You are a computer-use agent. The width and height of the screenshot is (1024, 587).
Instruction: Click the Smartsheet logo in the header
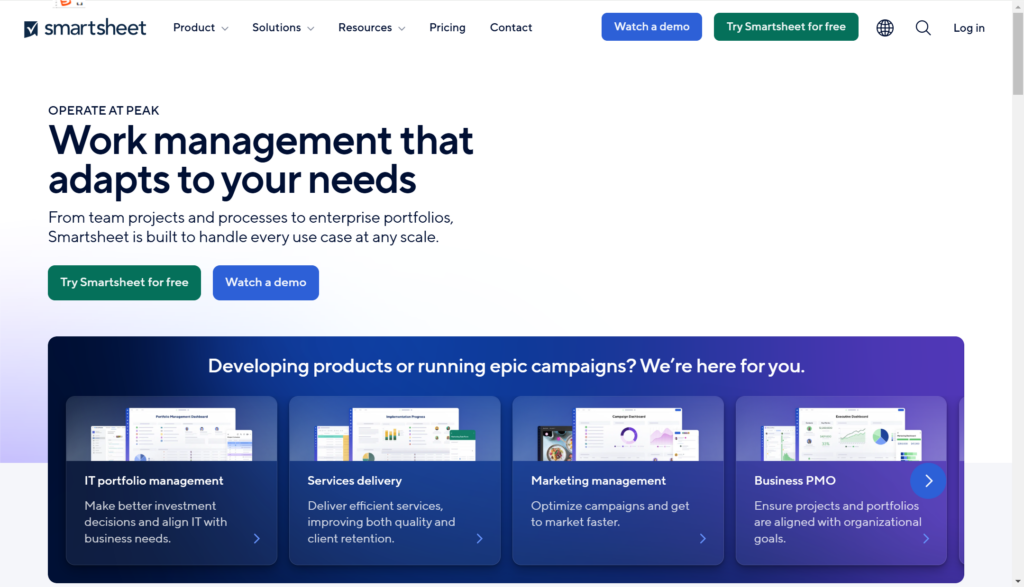(x=85, y=28)
